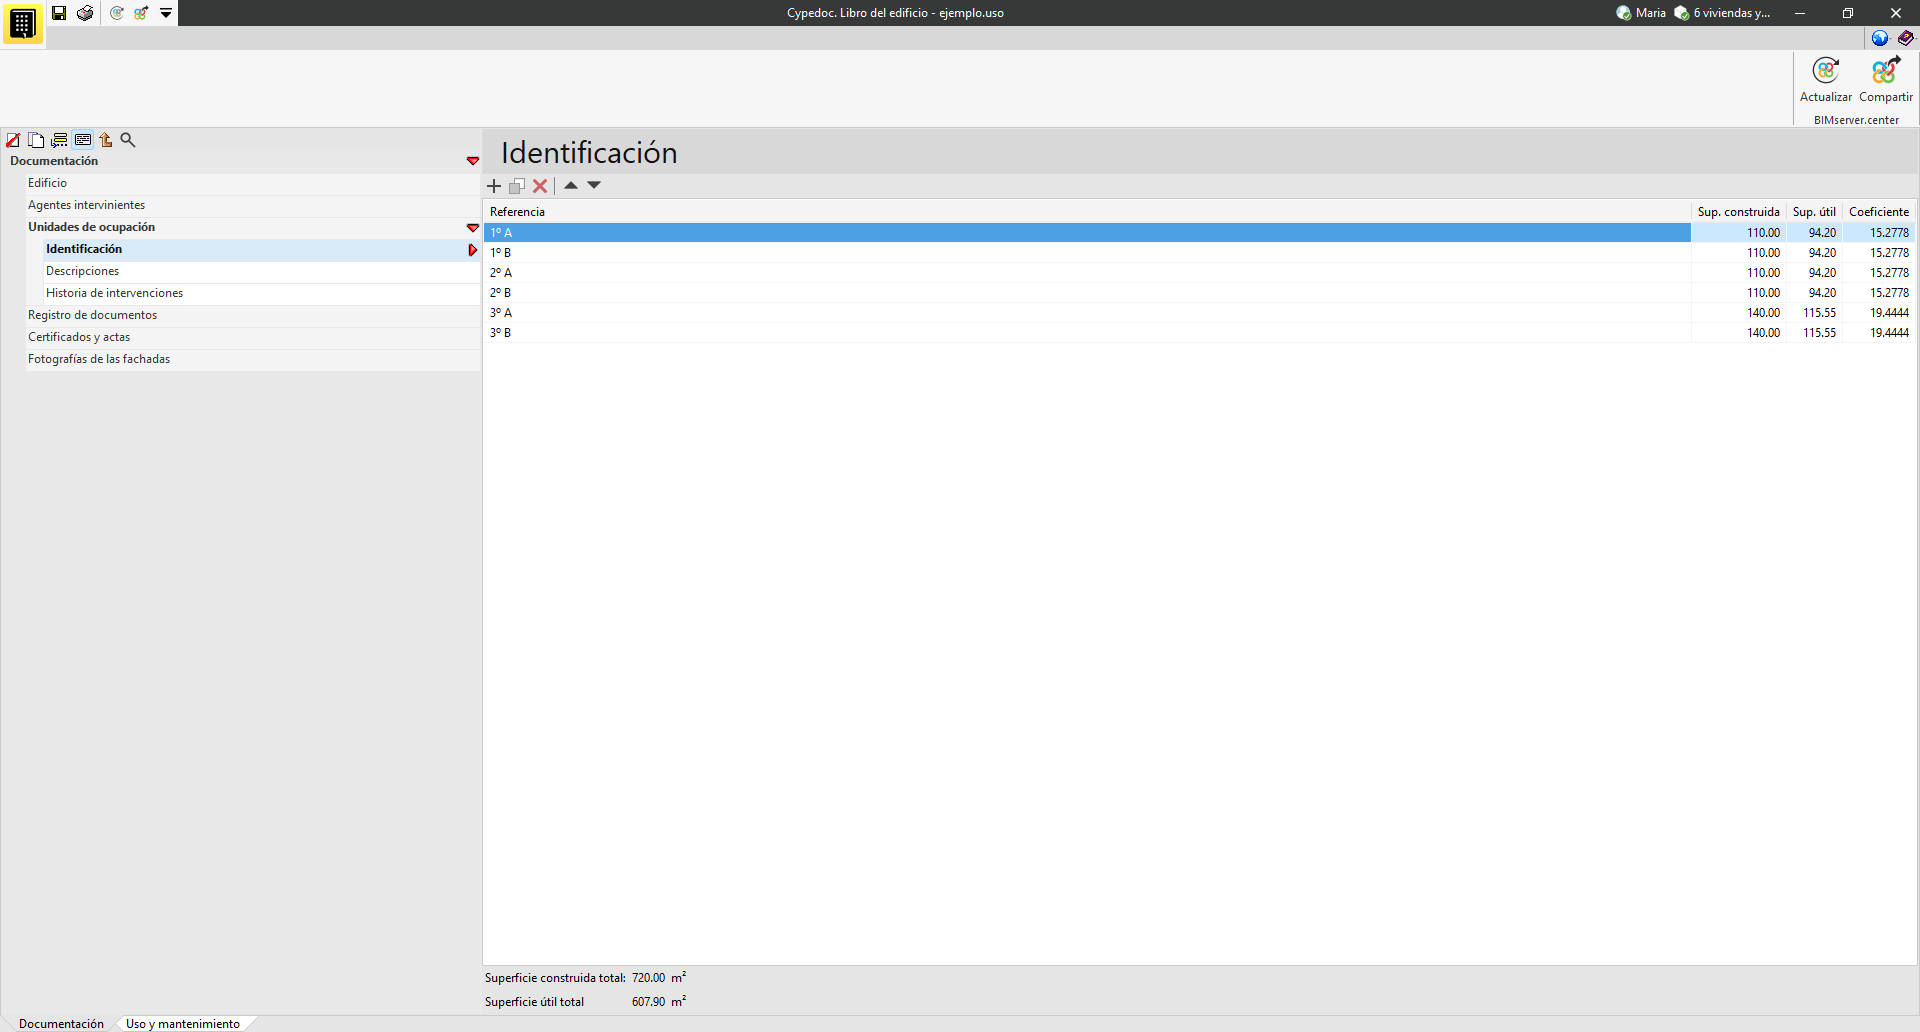Click the Superficie útil total value 607.90
Image resolution: width=1920 pixels, height=1032 pixels.
pos(648,1002)
